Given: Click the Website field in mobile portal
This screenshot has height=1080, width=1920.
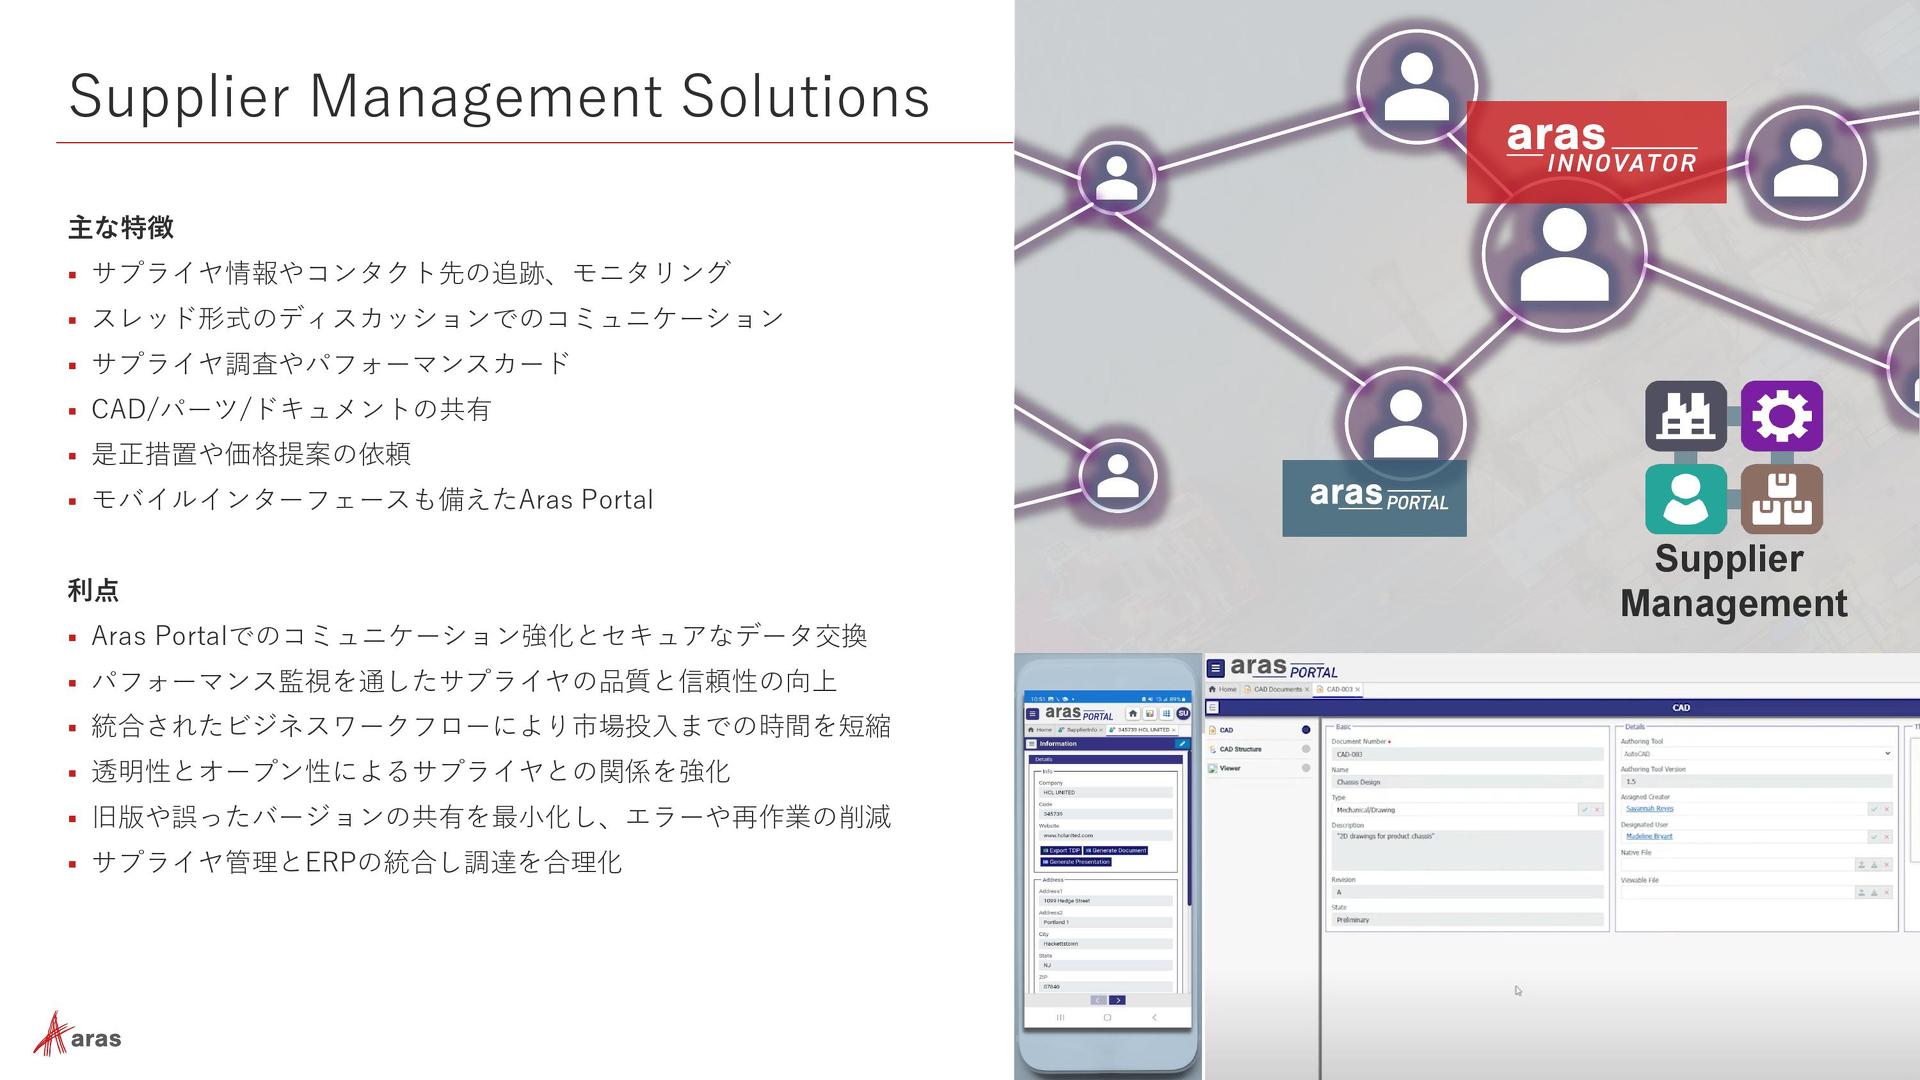Looking at the screenshot, I should [1106, 835].
